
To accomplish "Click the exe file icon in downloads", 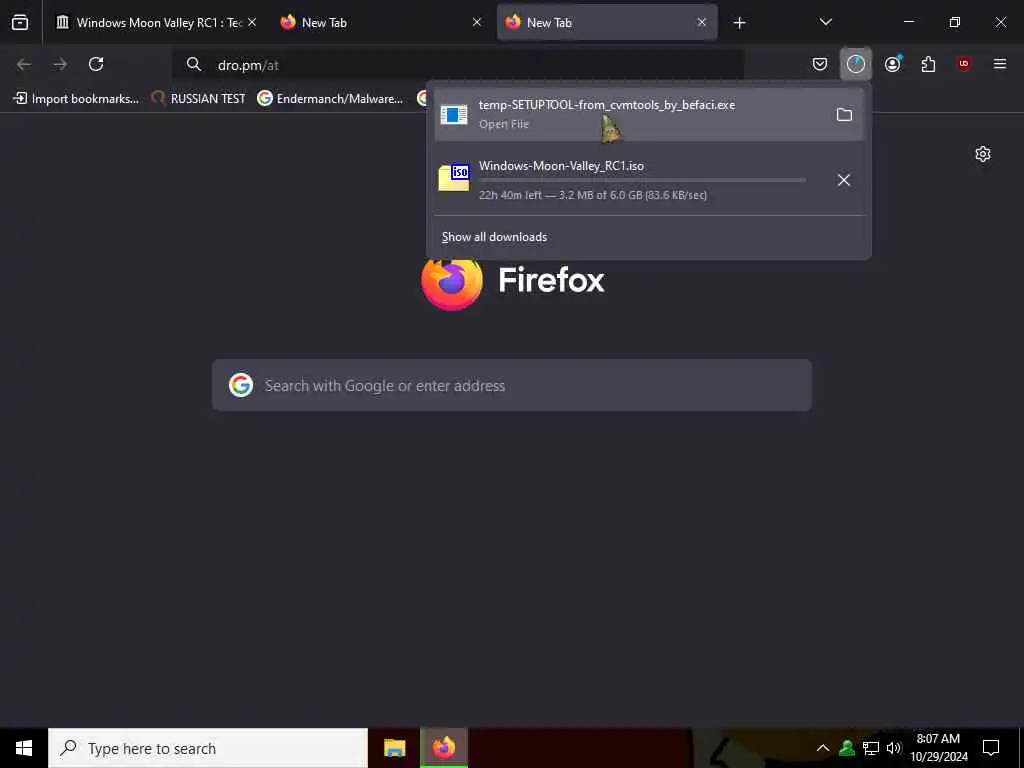I will (x=454, y=114).
